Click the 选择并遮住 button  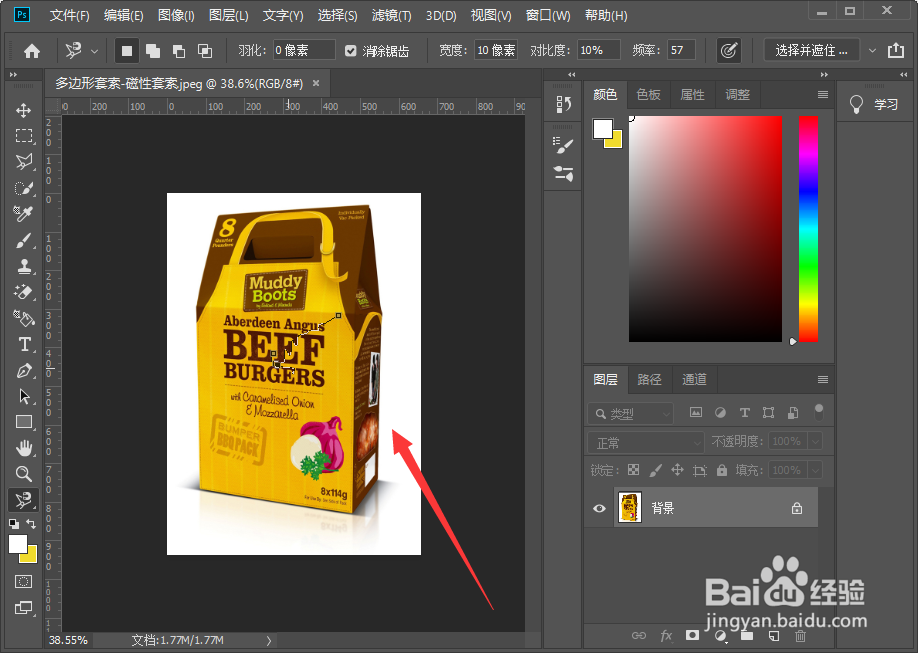pyautogui.click(x=811, y=51)
